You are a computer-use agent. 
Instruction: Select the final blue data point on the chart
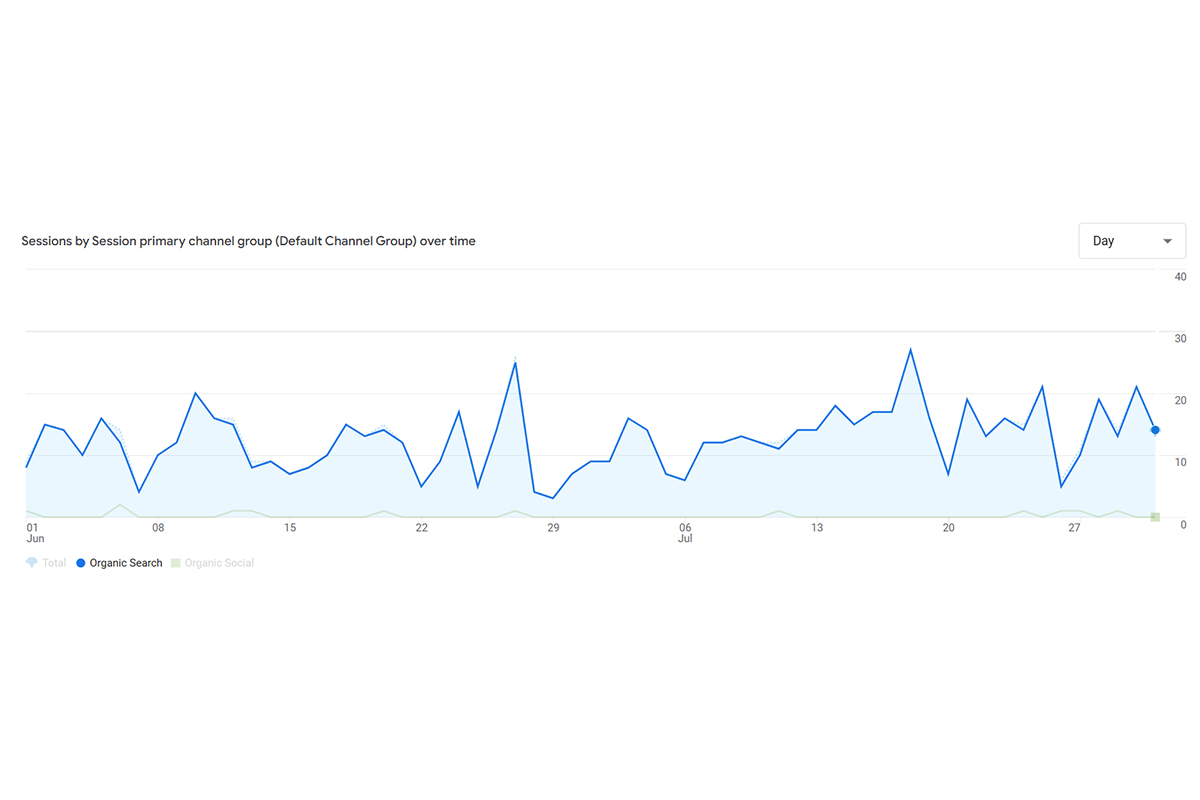(x=1155, y=430)
